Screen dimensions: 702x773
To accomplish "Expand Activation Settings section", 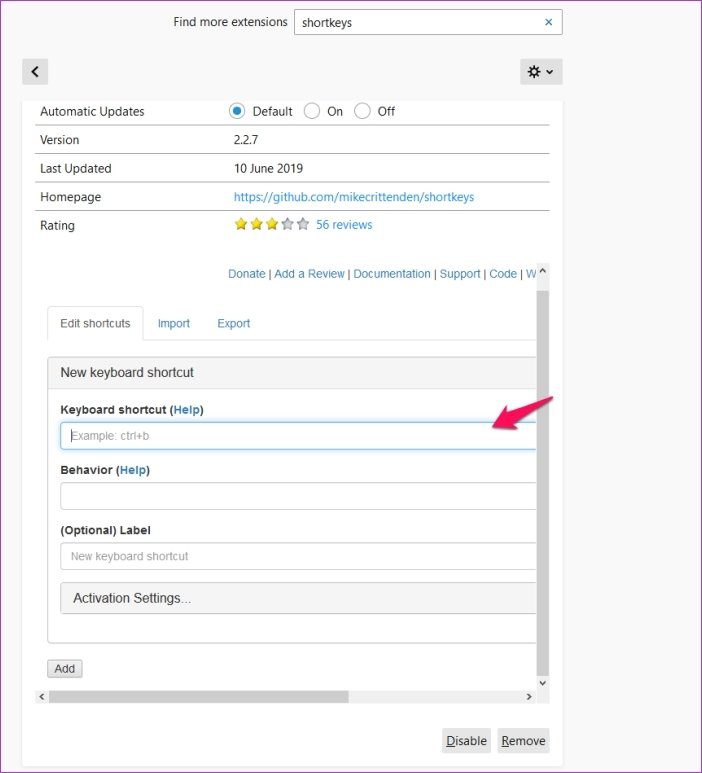I will (298, 598).
